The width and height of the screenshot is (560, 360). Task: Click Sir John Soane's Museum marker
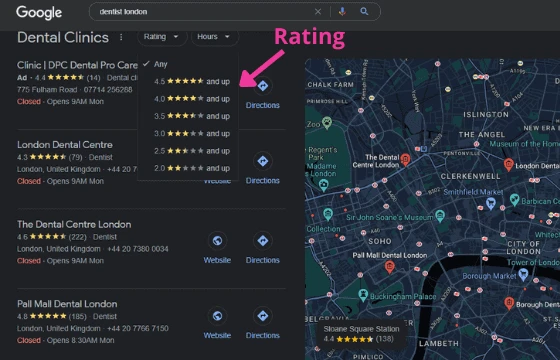point(440,216)
